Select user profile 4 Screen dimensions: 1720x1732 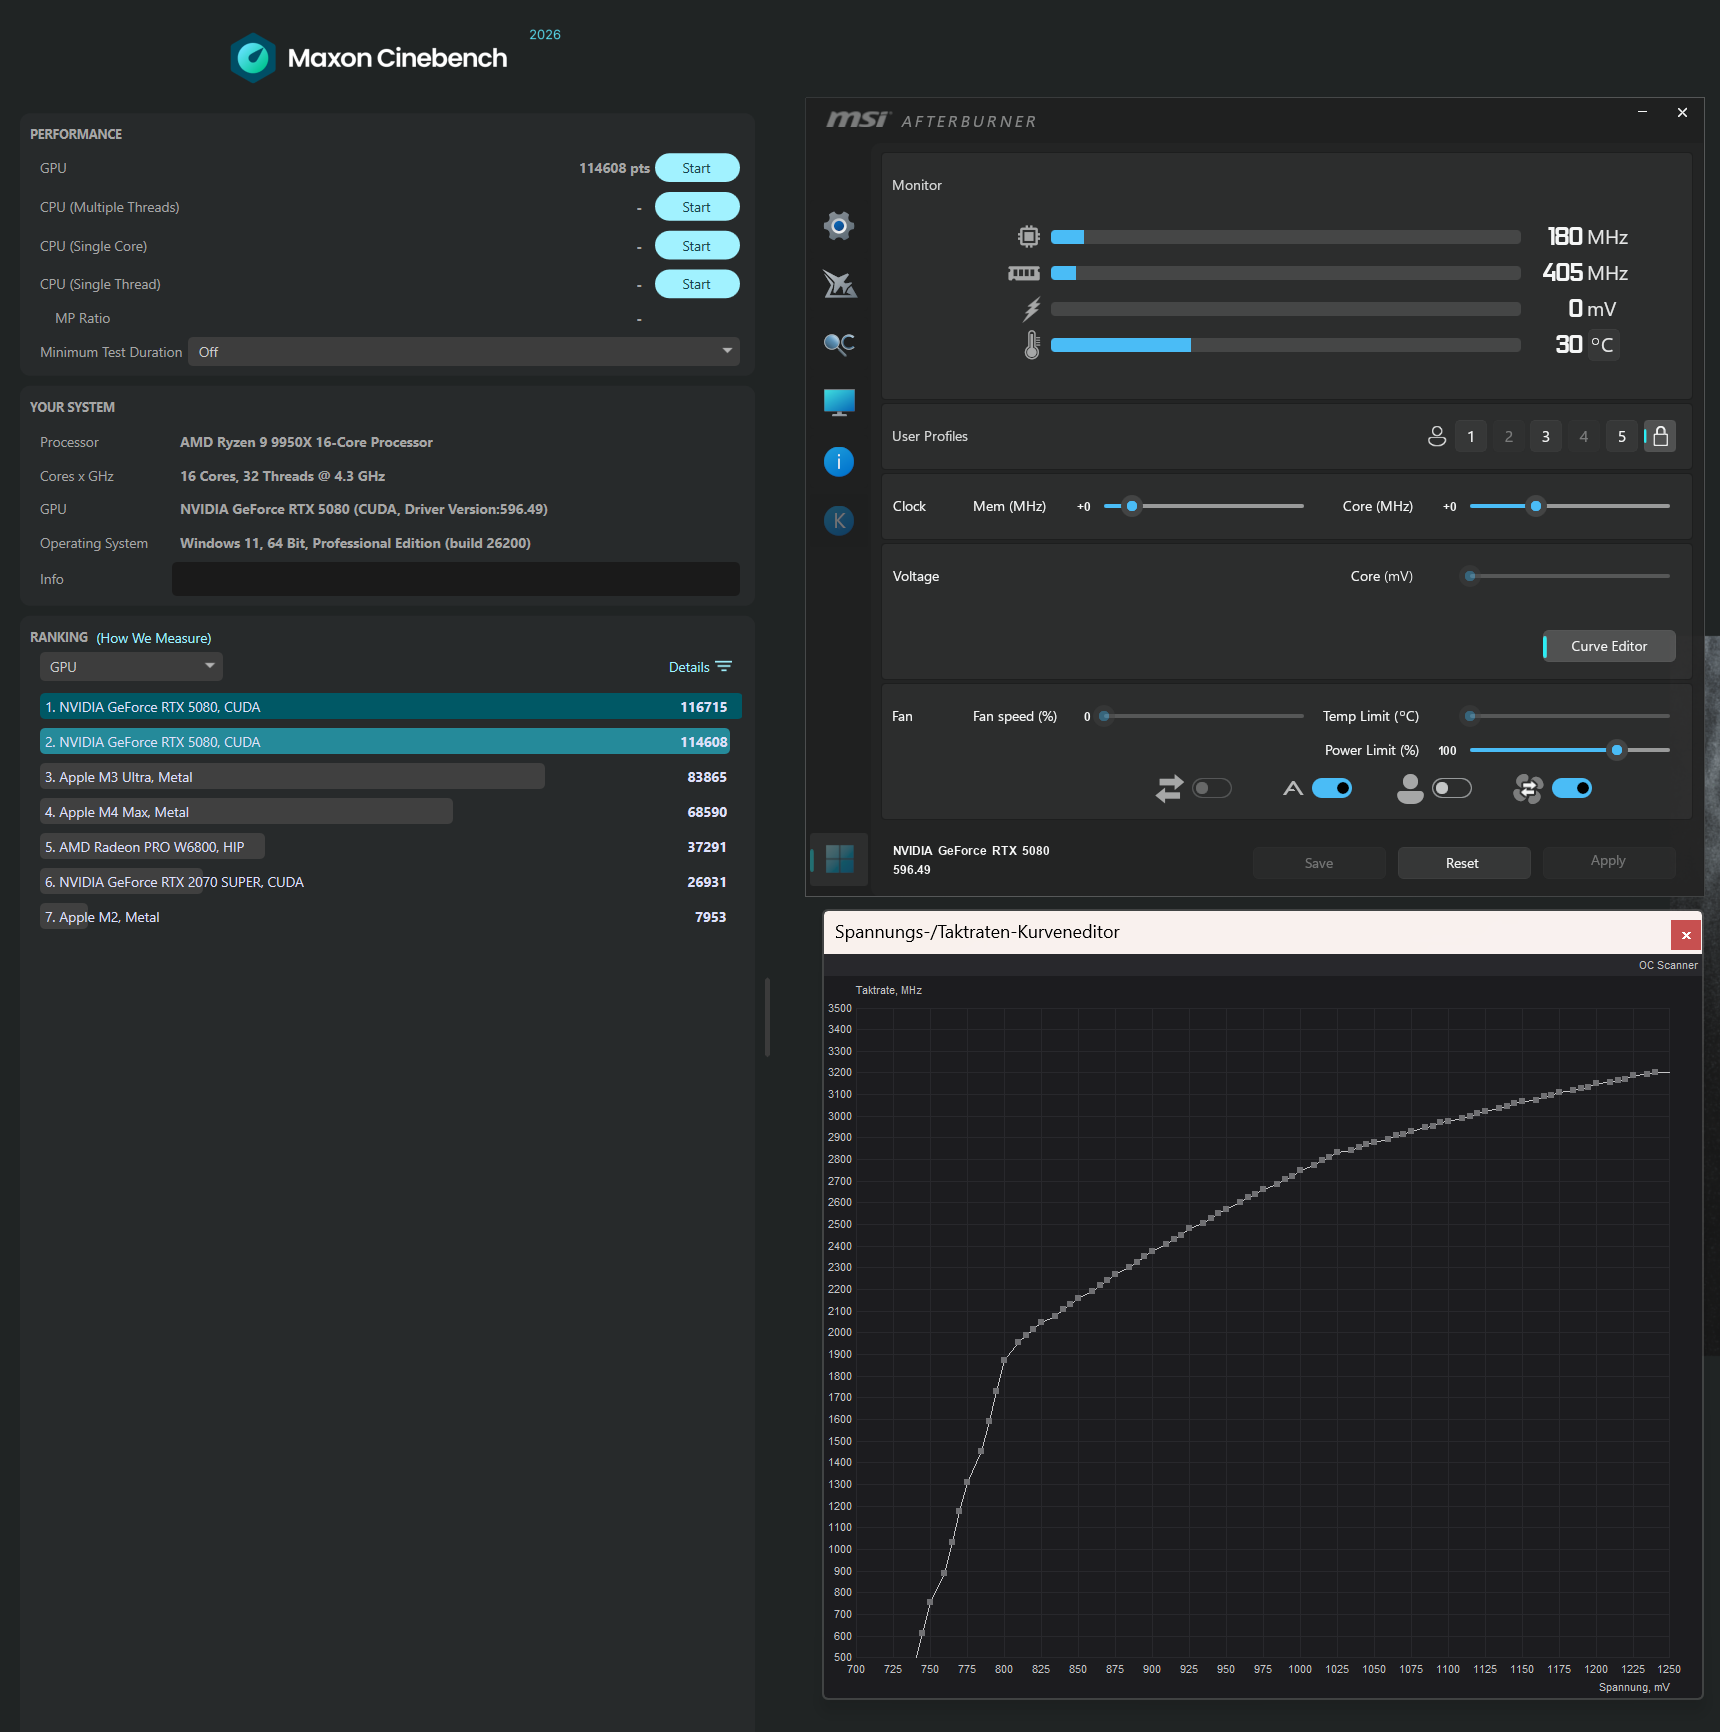pos(1584,436)
